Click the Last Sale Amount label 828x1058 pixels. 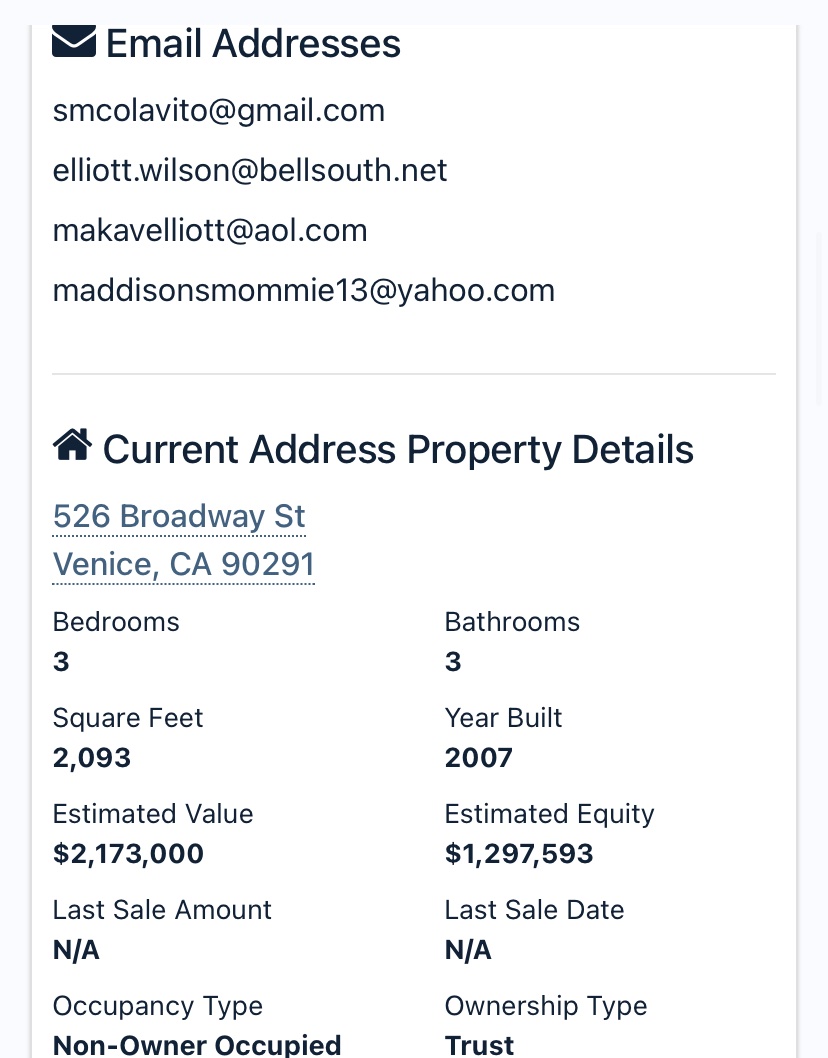coord(162,910)
